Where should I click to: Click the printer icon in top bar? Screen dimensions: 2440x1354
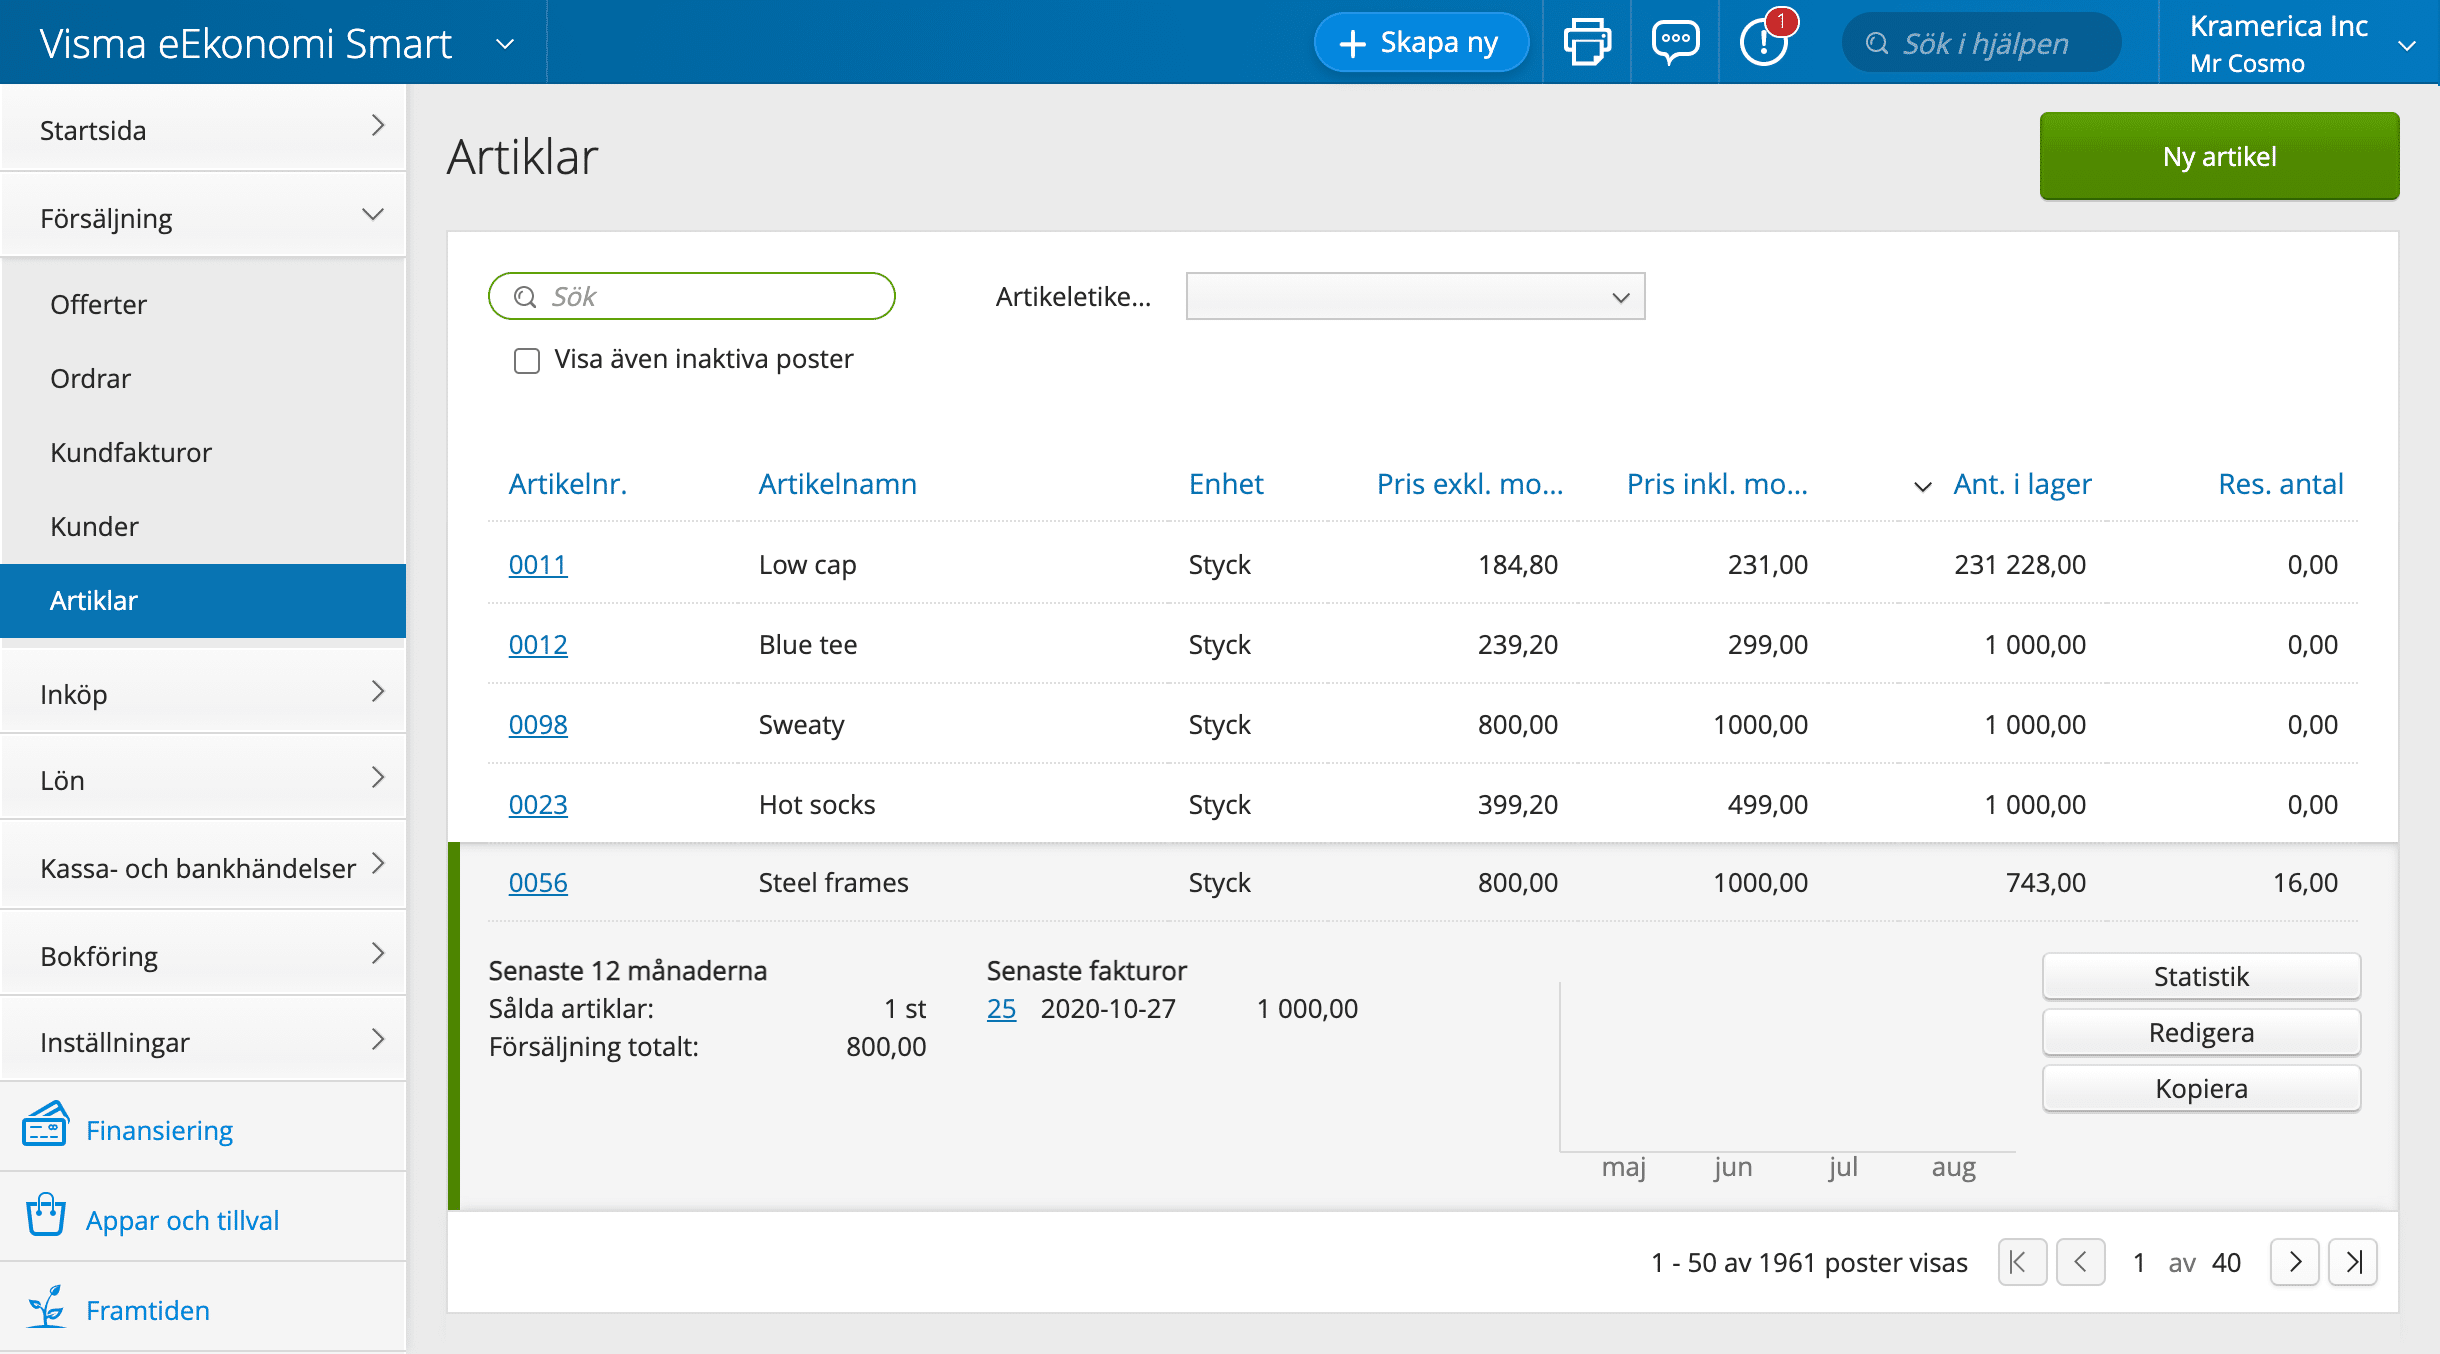coord(1587,43)
